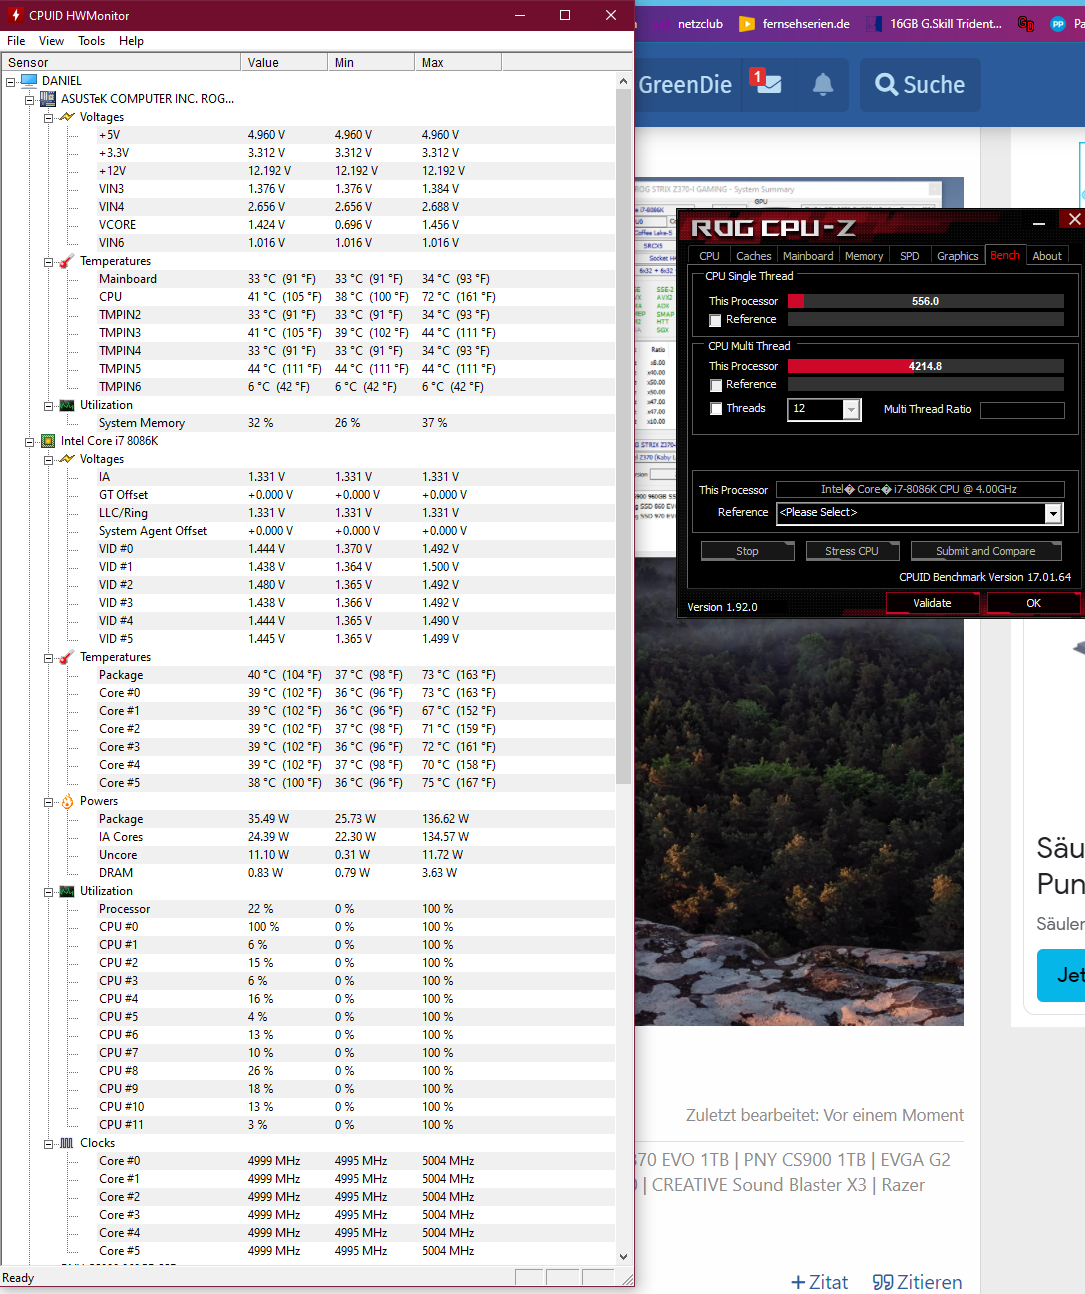Enable the multi thread Reference checkbox
The width and height of the screenshot is (1085, 1294).
[x=715, y=385]
